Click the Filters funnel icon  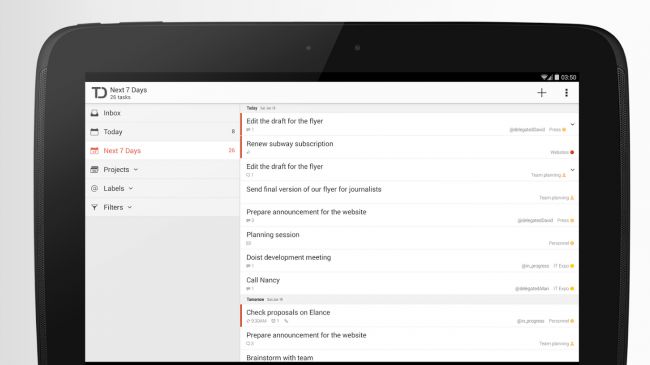(x=95, y=207)
